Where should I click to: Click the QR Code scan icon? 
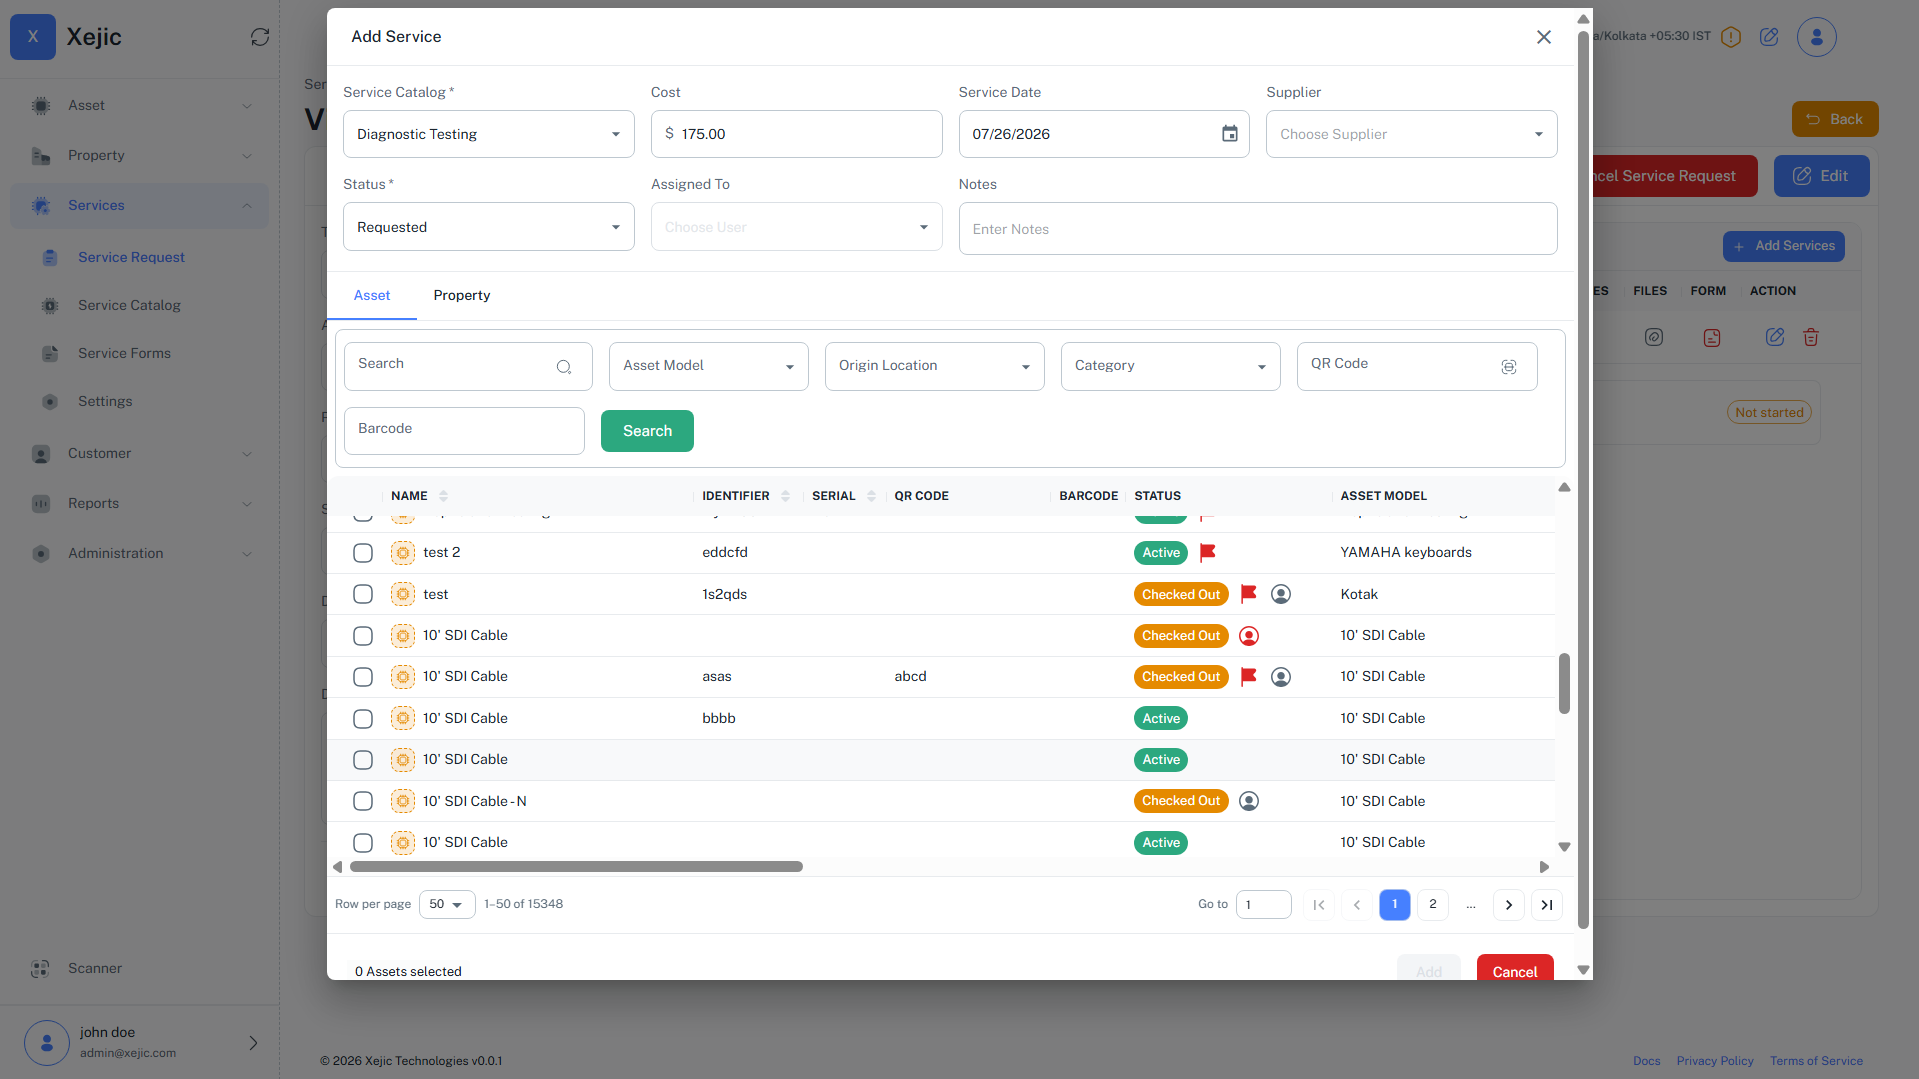click(1509, 367)
